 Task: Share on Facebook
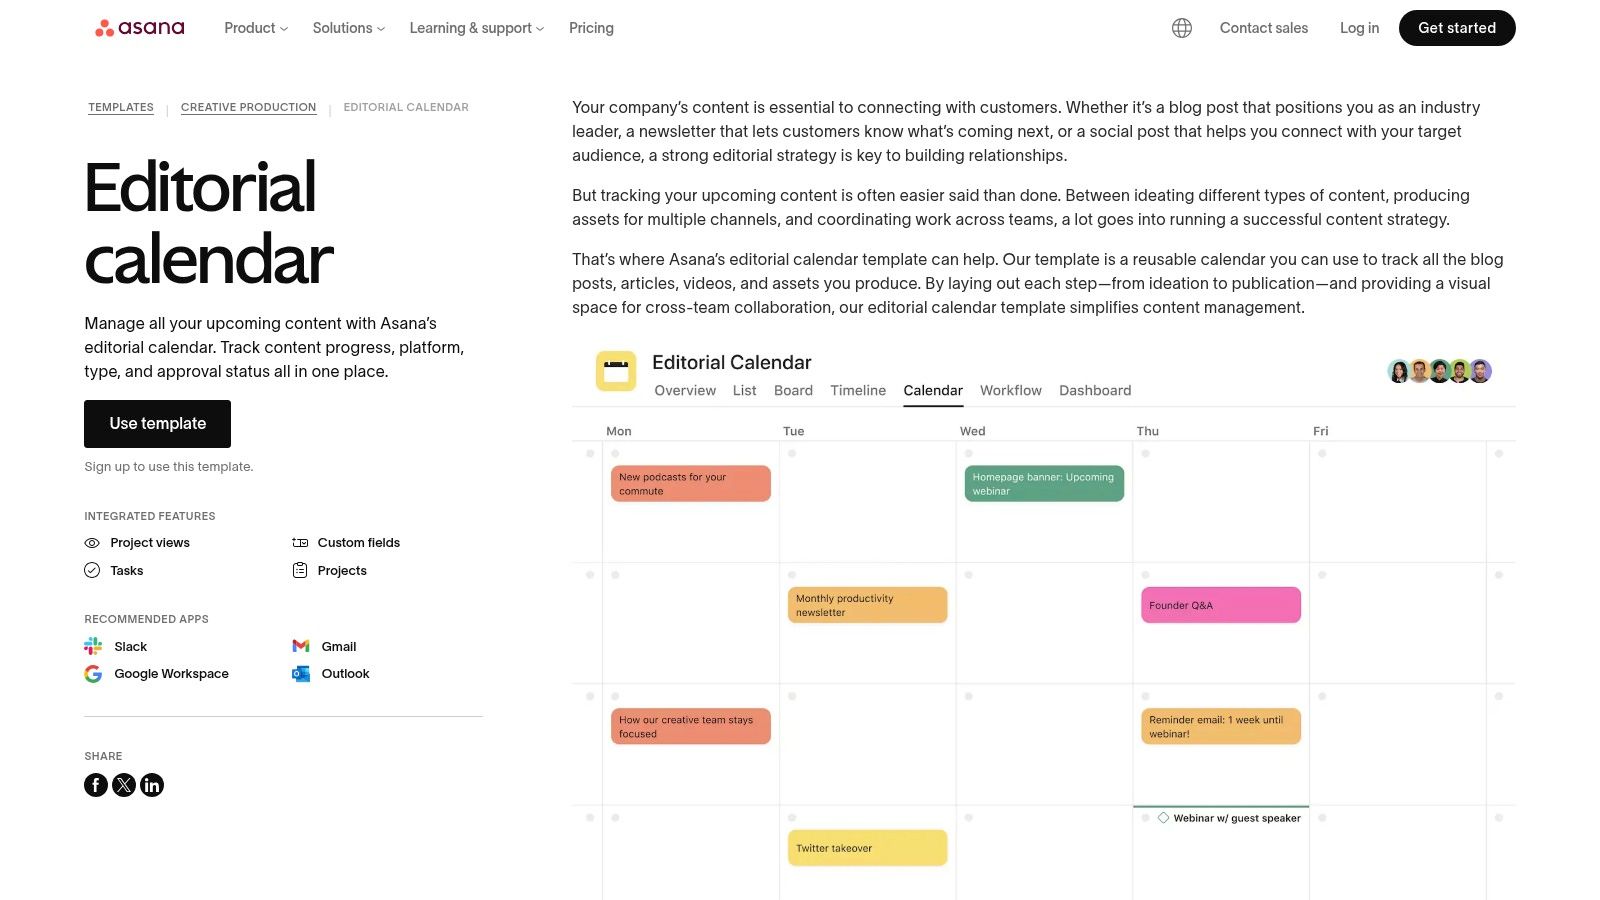96,785
